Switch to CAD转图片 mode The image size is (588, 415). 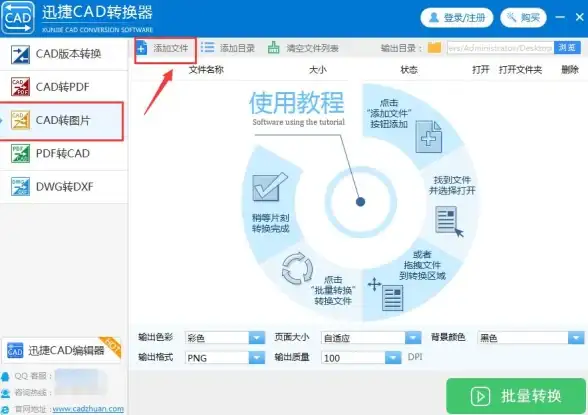click(62, 121)
